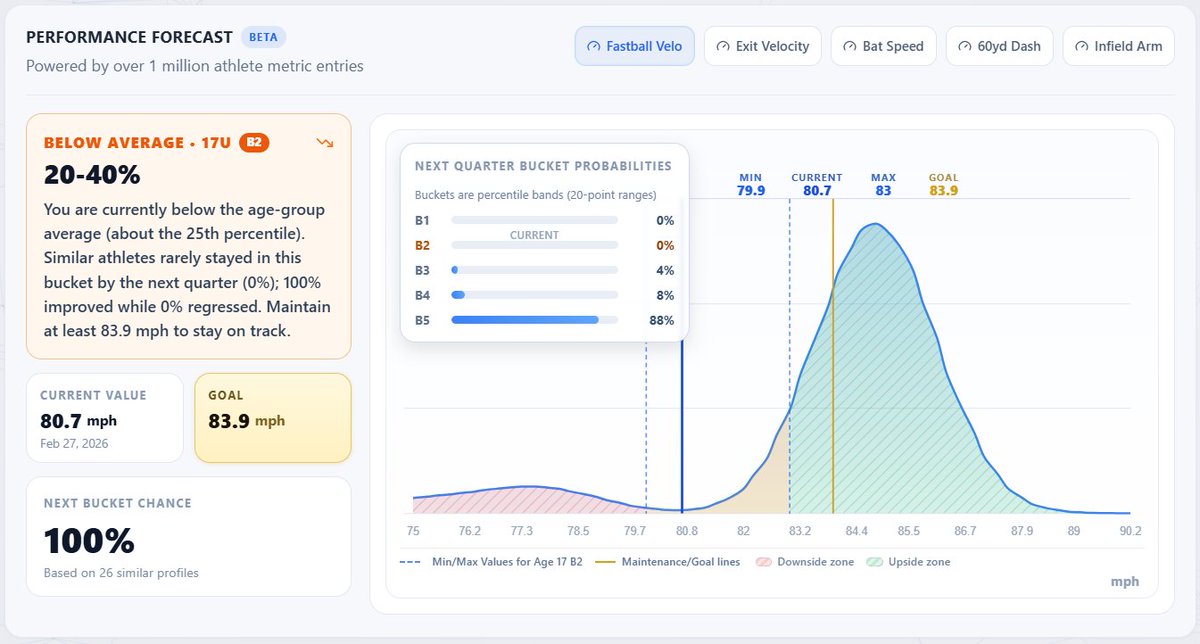Click the Downside zone legend label
This screenshot has width=1200, height=644.
click(x=815, y=562)
